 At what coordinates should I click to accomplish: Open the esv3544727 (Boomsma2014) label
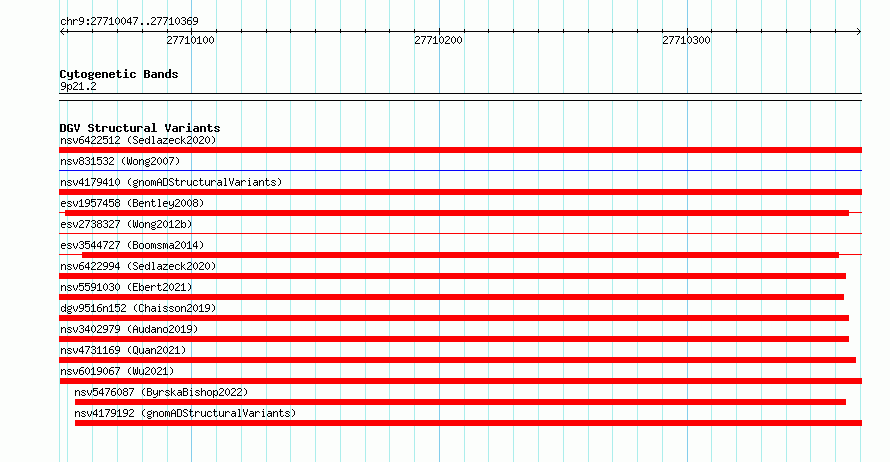click(132, 245)
